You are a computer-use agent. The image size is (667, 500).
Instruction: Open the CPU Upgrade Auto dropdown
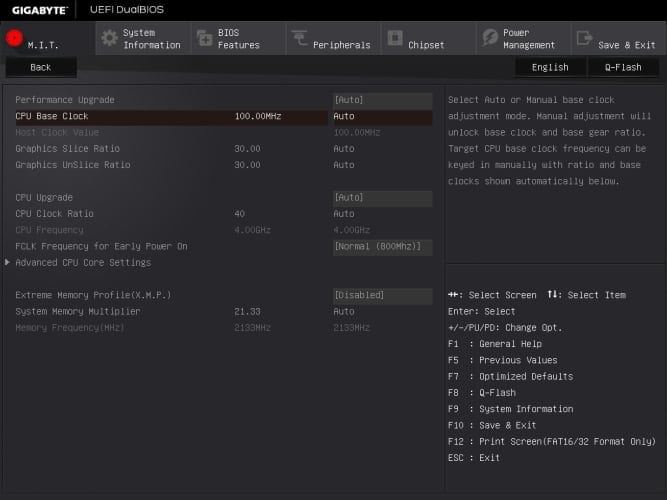[382, 198]
